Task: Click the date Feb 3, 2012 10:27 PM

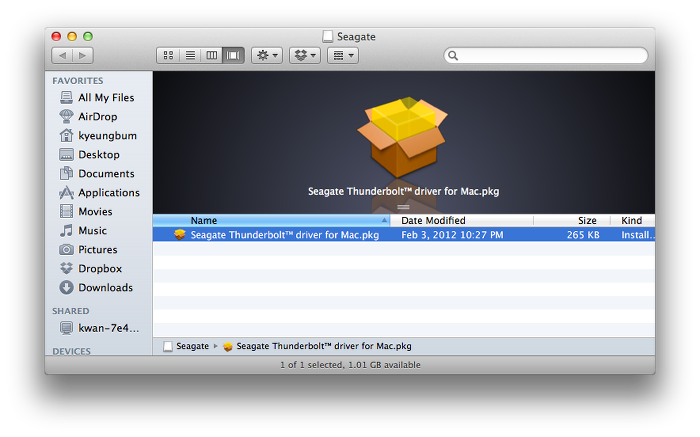Action: click(452, 235)
